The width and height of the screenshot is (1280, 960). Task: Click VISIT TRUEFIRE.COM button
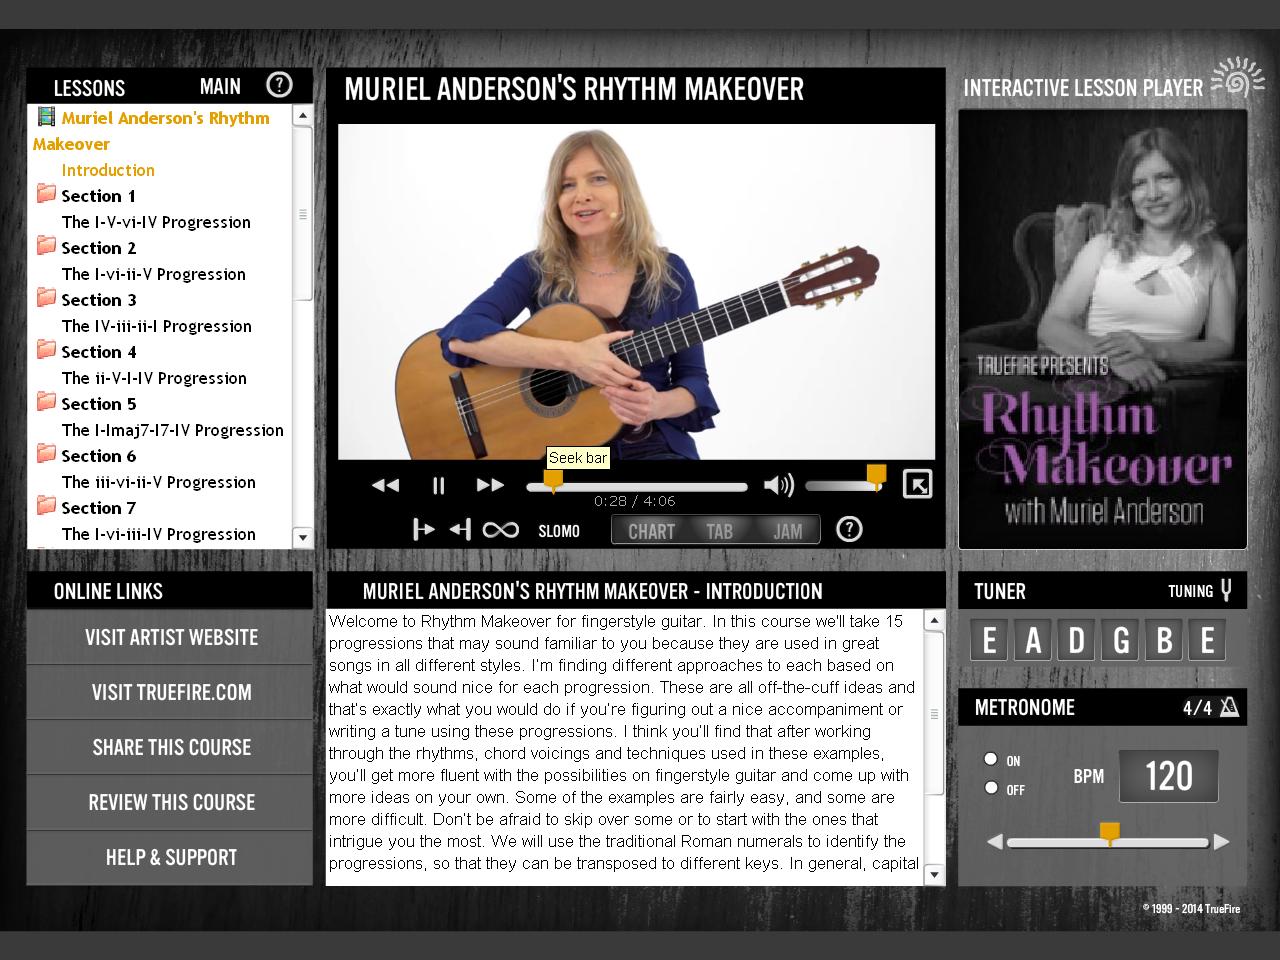(x=170, y=692)
